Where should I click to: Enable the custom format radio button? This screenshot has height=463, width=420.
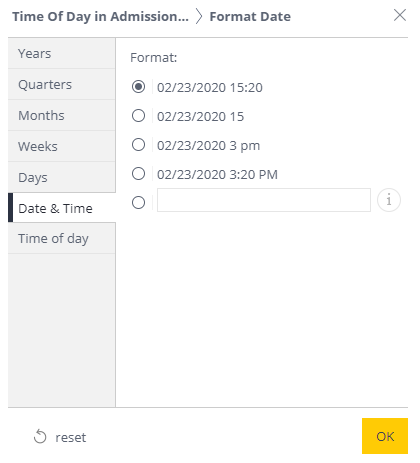pyautogui.click(x=138, y=202)
